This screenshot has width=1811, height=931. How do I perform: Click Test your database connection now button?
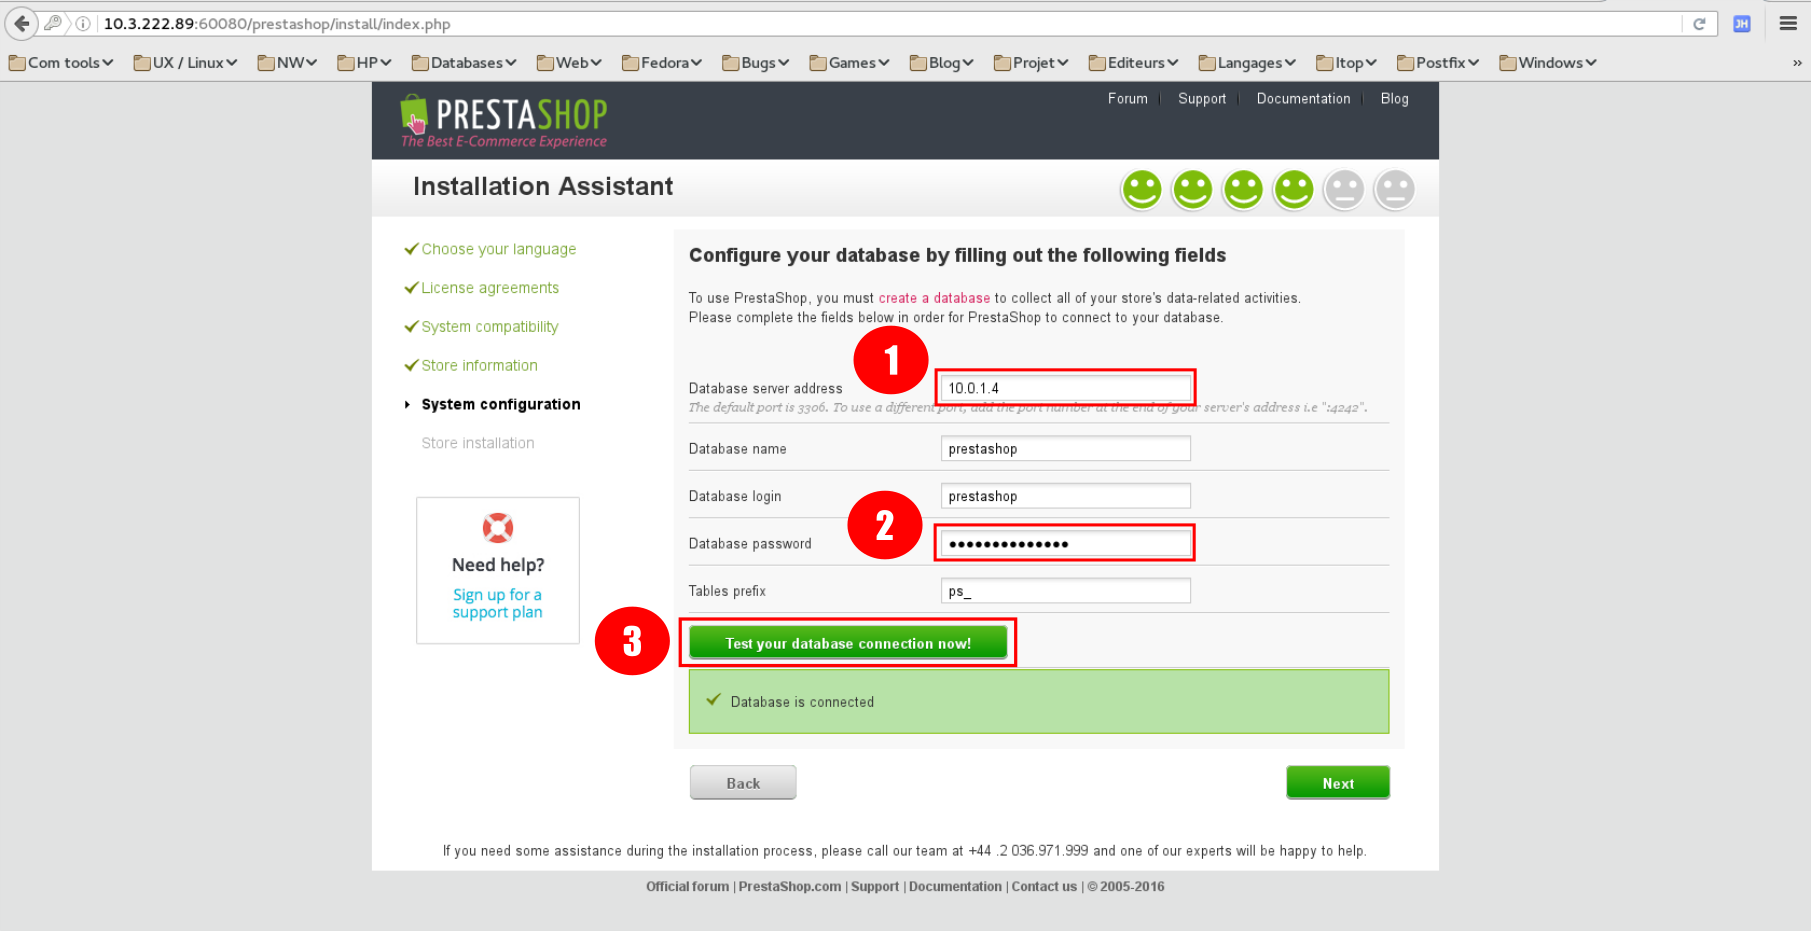coord(848,643)
